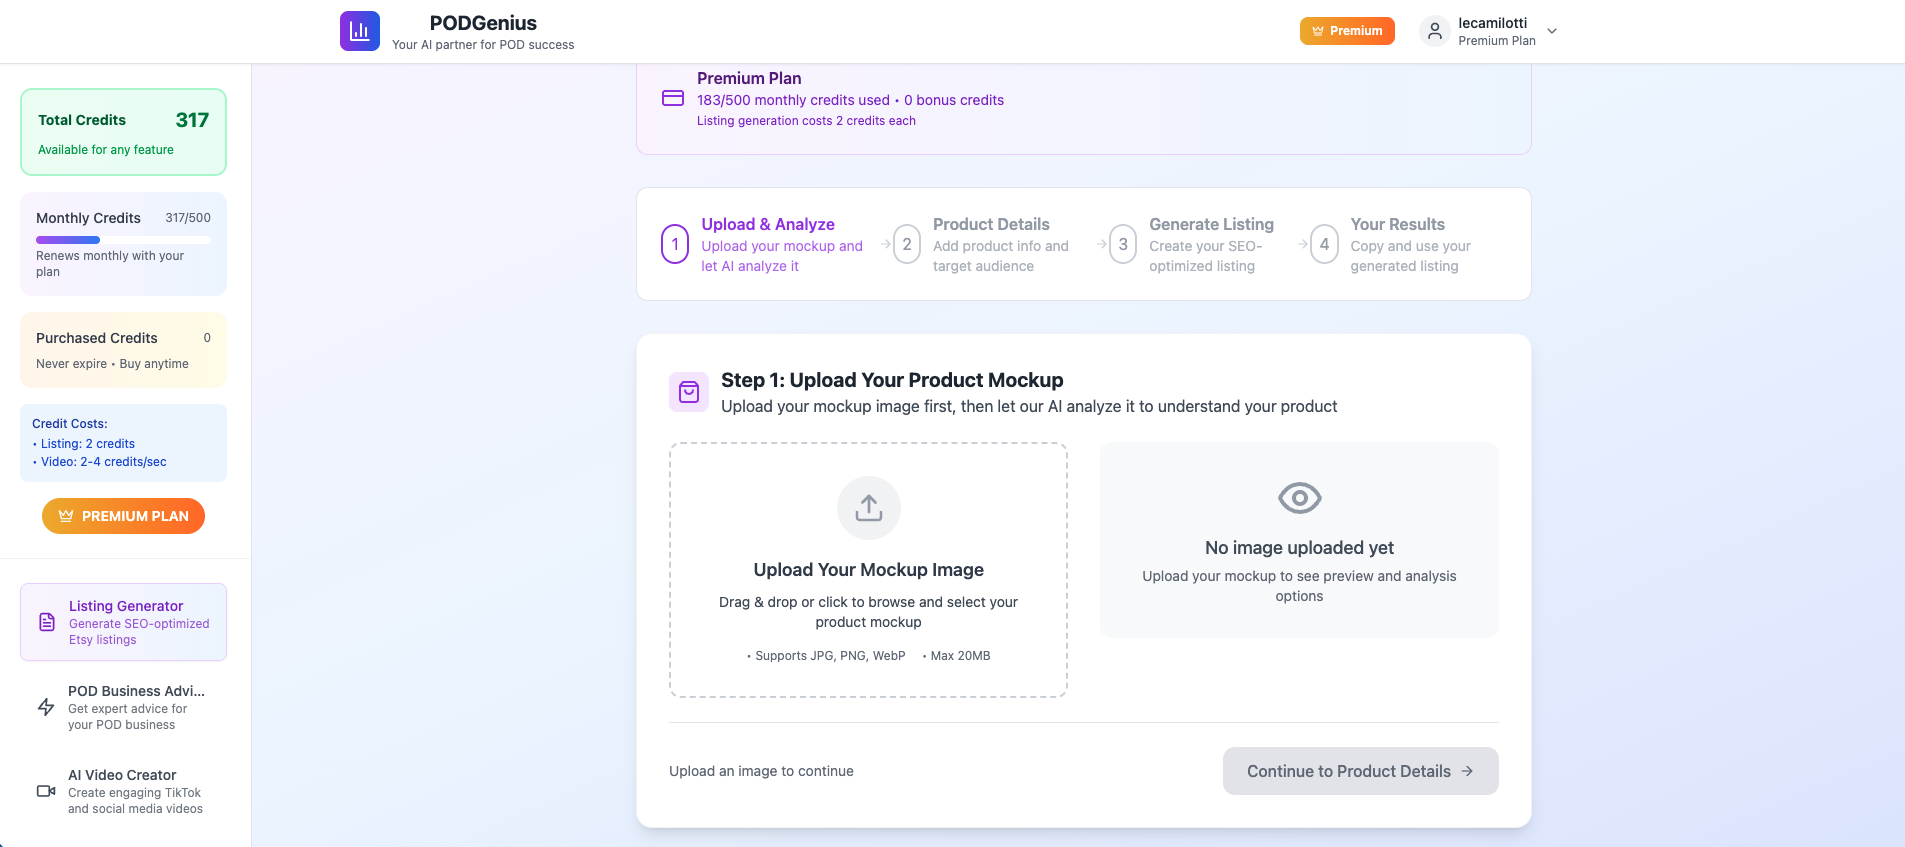This screenshot has height=847, width=1905.
Task: Click the PODGenius bar chart logo icon
Action: pos(359,31)
